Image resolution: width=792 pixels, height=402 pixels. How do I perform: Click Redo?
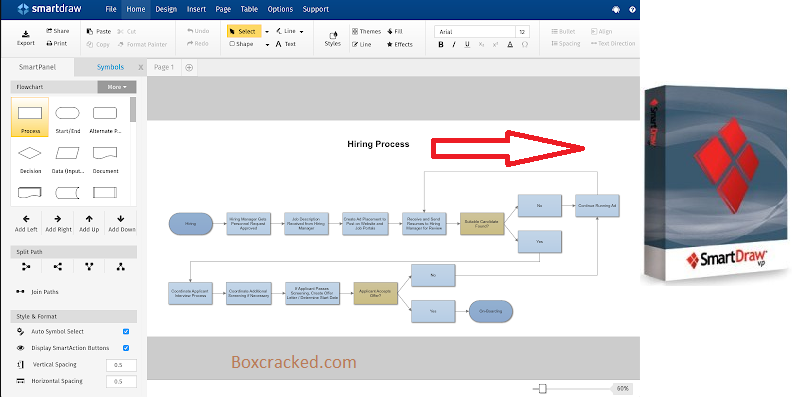click(x=197, y=43)
